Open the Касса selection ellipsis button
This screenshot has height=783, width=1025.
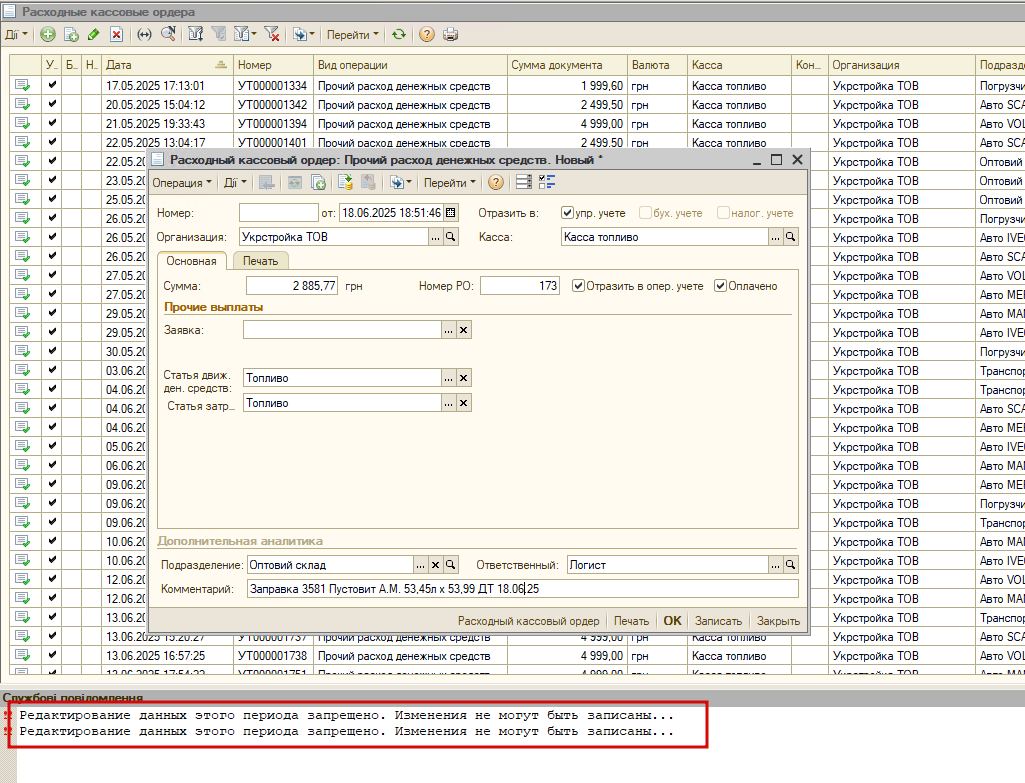tap(775, 237)
